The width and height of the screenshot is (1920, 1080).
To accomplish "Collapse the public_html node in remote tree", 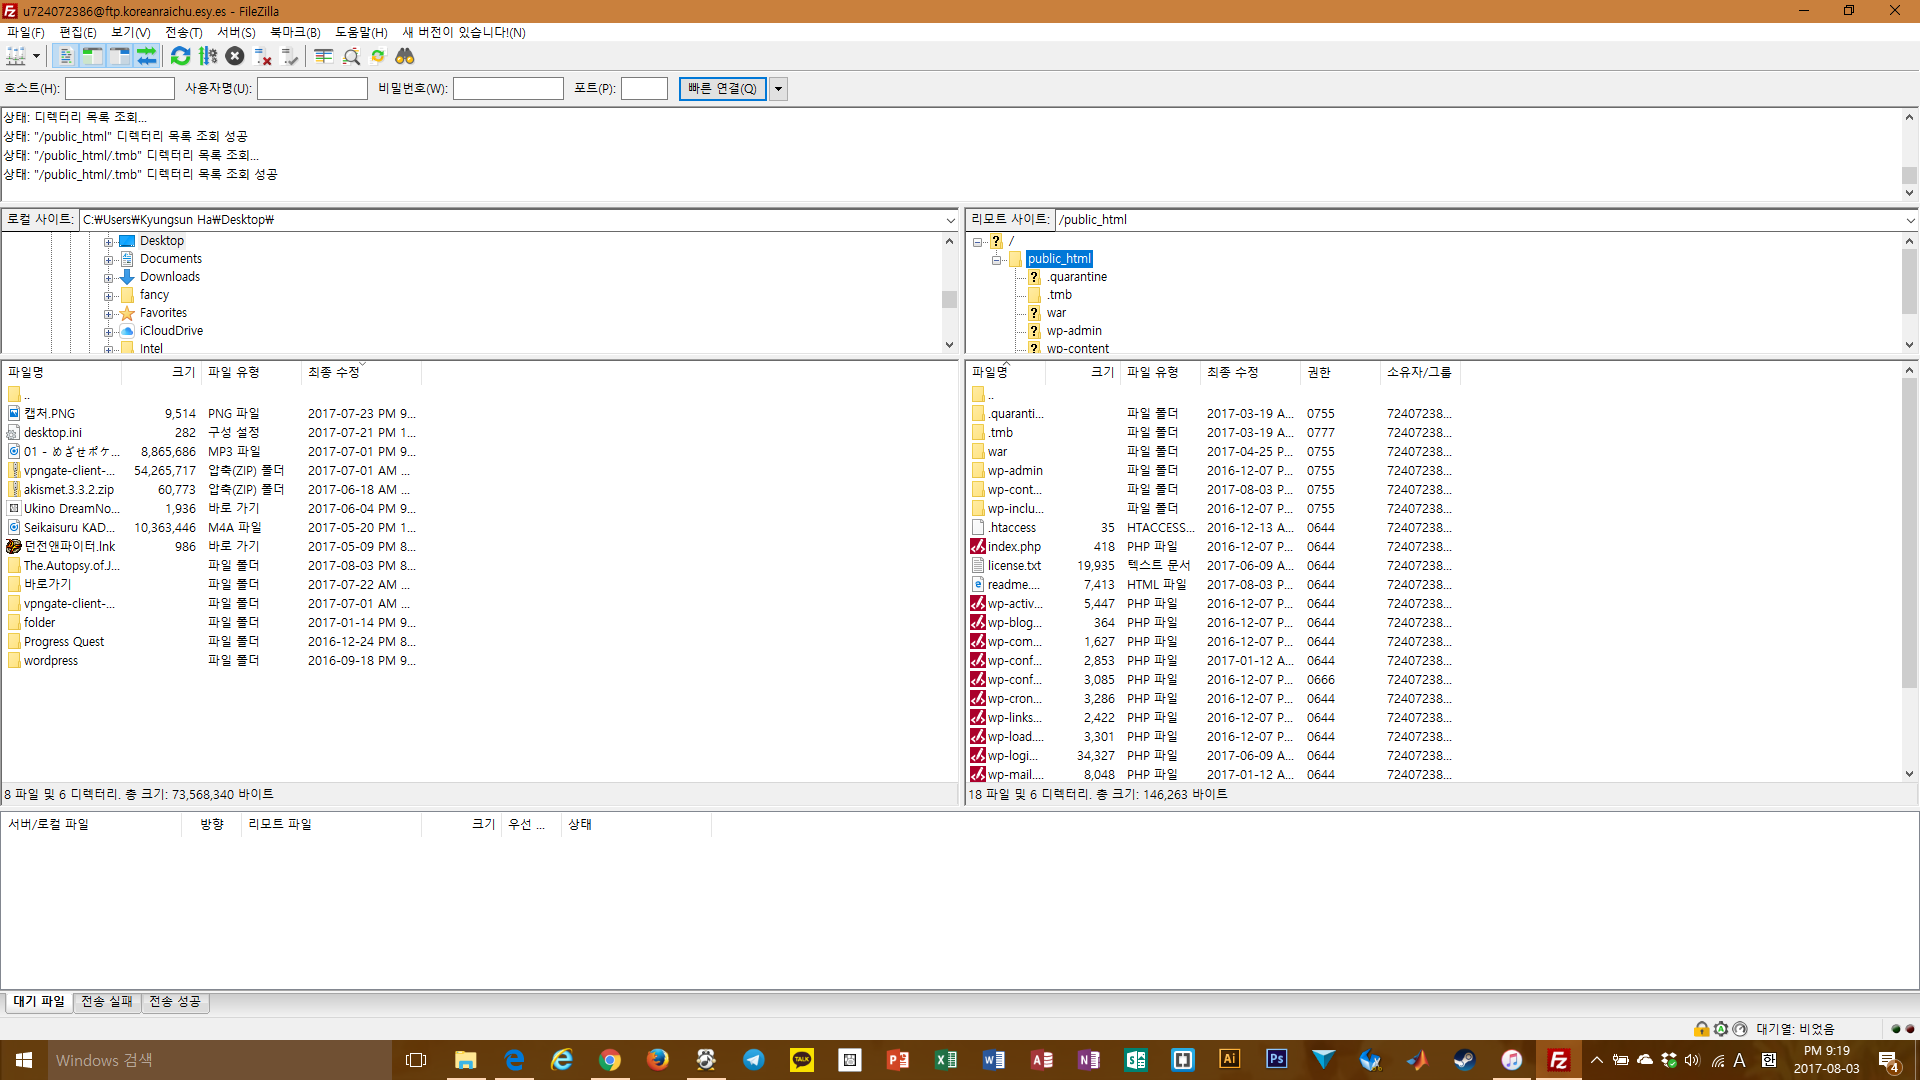I will (x=997, y=260).
